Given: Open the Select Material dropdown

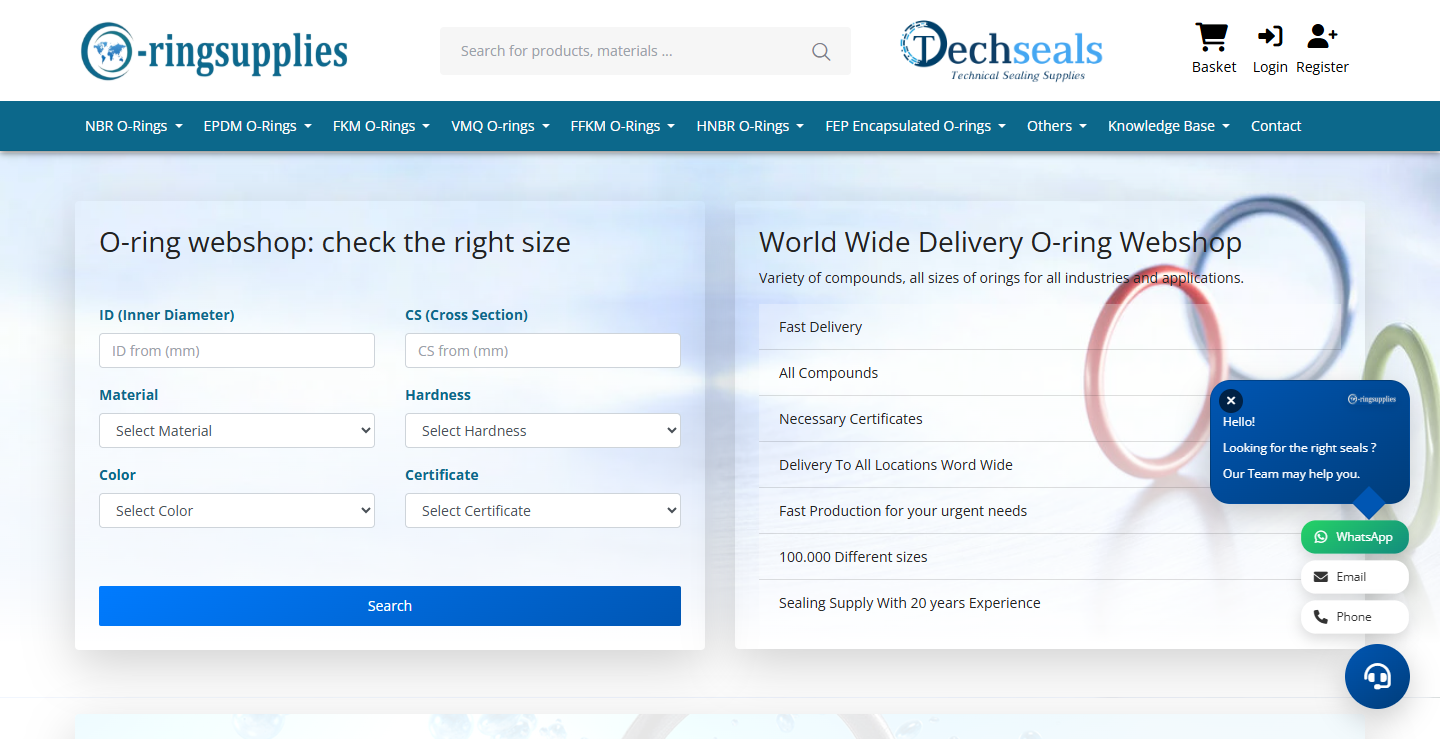Looking at the screenshot, I should click(237, 431).
